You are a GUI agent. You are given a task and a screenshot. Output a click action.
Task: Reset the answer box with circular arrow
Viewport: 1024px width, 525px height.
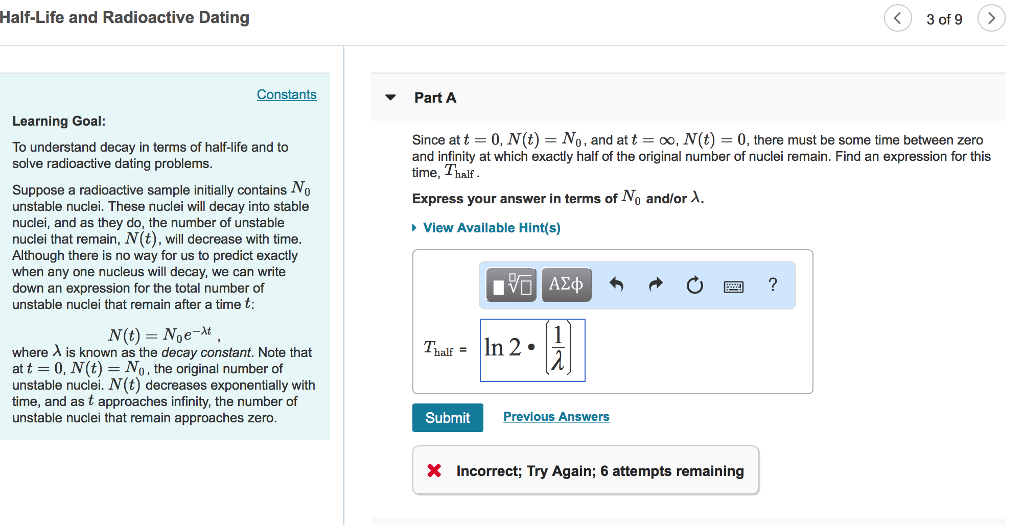pyautogui.click(x=695, y=285)
